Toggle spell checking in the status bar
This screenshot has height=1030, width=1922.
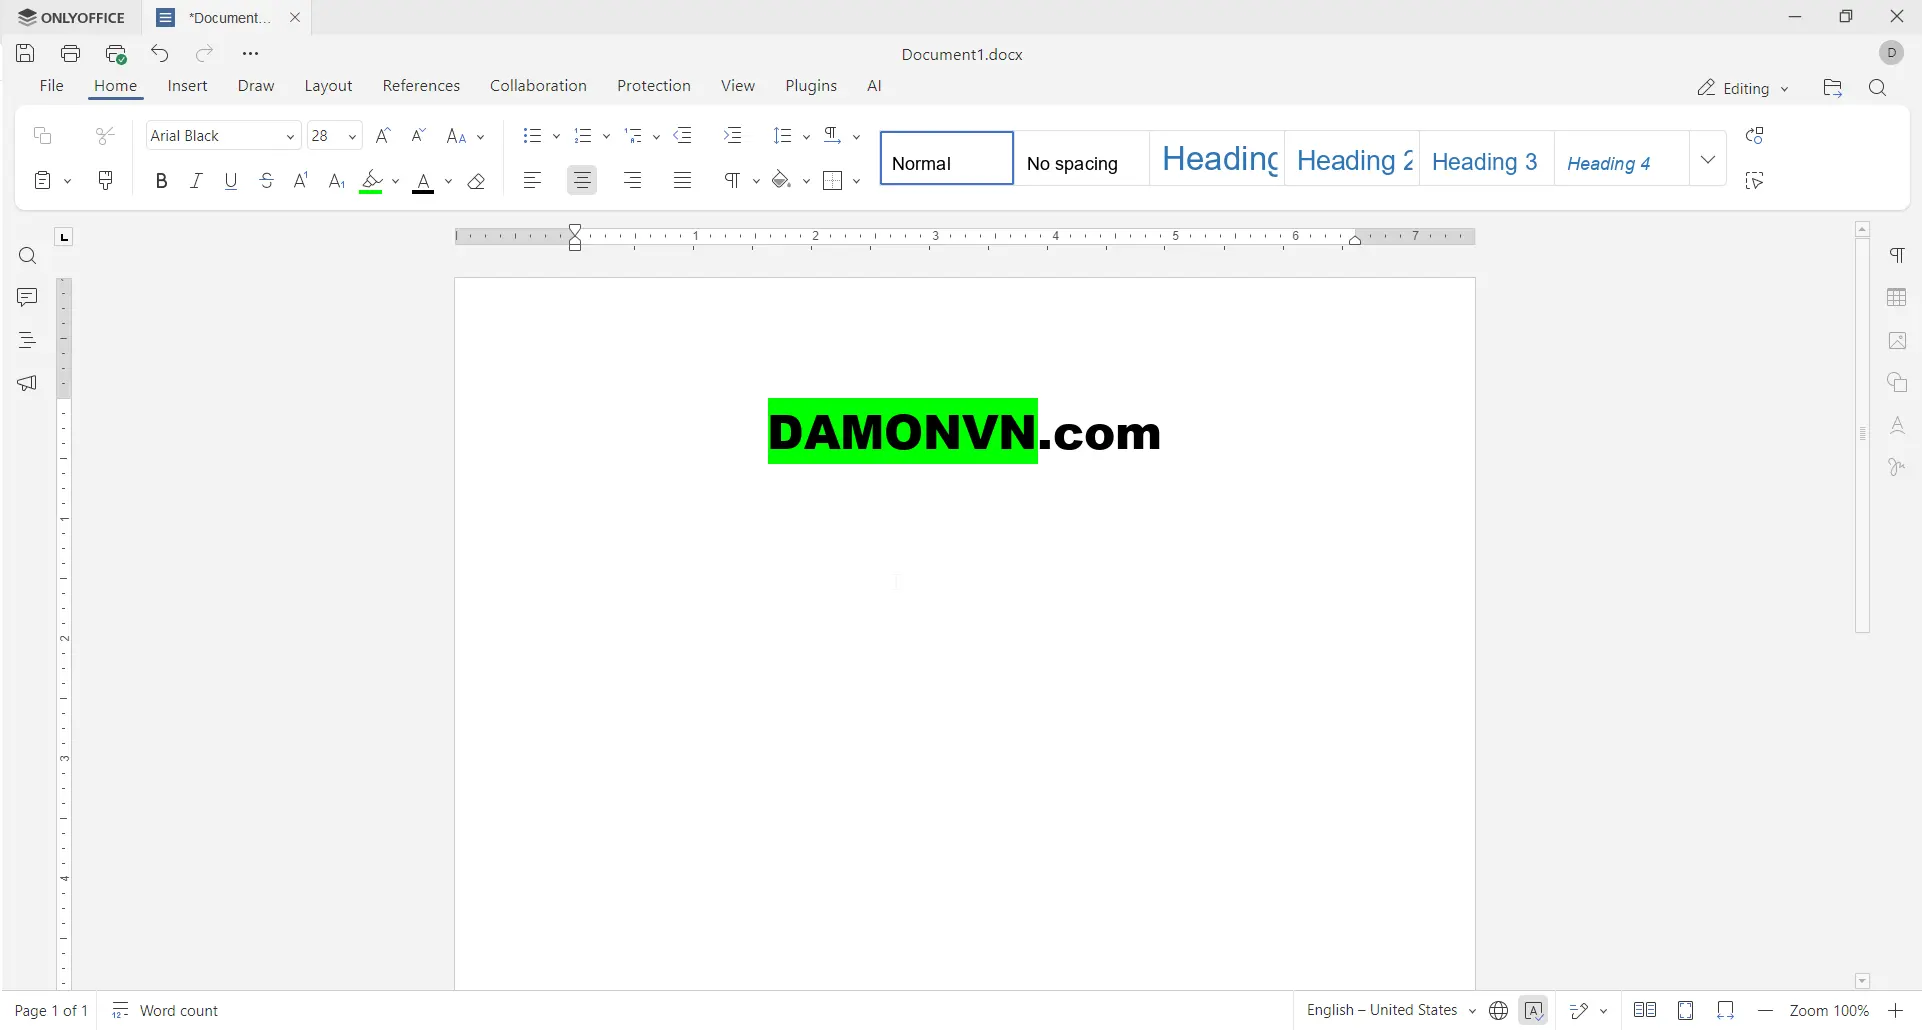pos(1534,1011)
